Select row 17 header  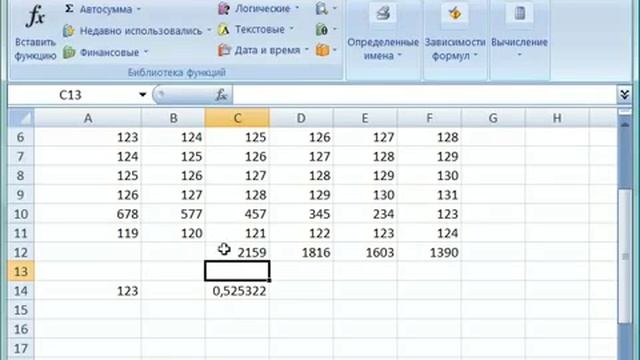(21, 348)
